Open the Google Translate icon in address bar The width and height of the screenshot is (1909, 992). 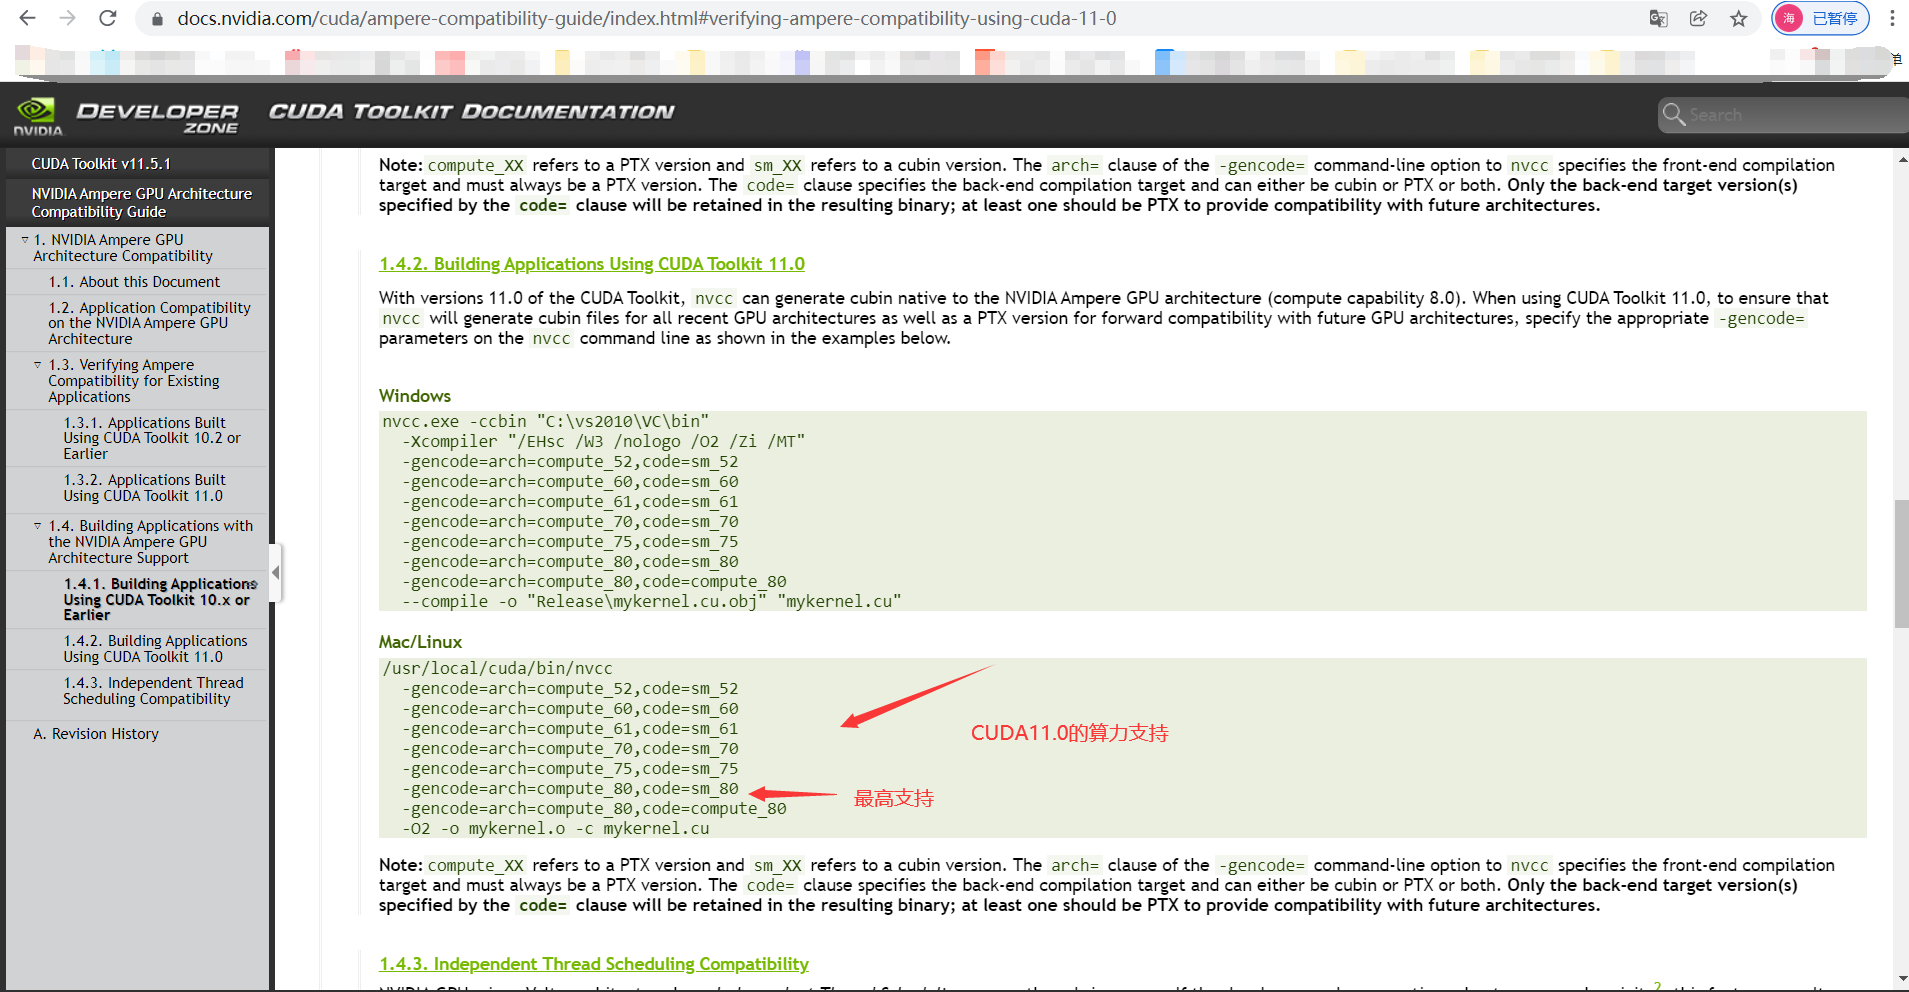click(x=1658, y=18)
